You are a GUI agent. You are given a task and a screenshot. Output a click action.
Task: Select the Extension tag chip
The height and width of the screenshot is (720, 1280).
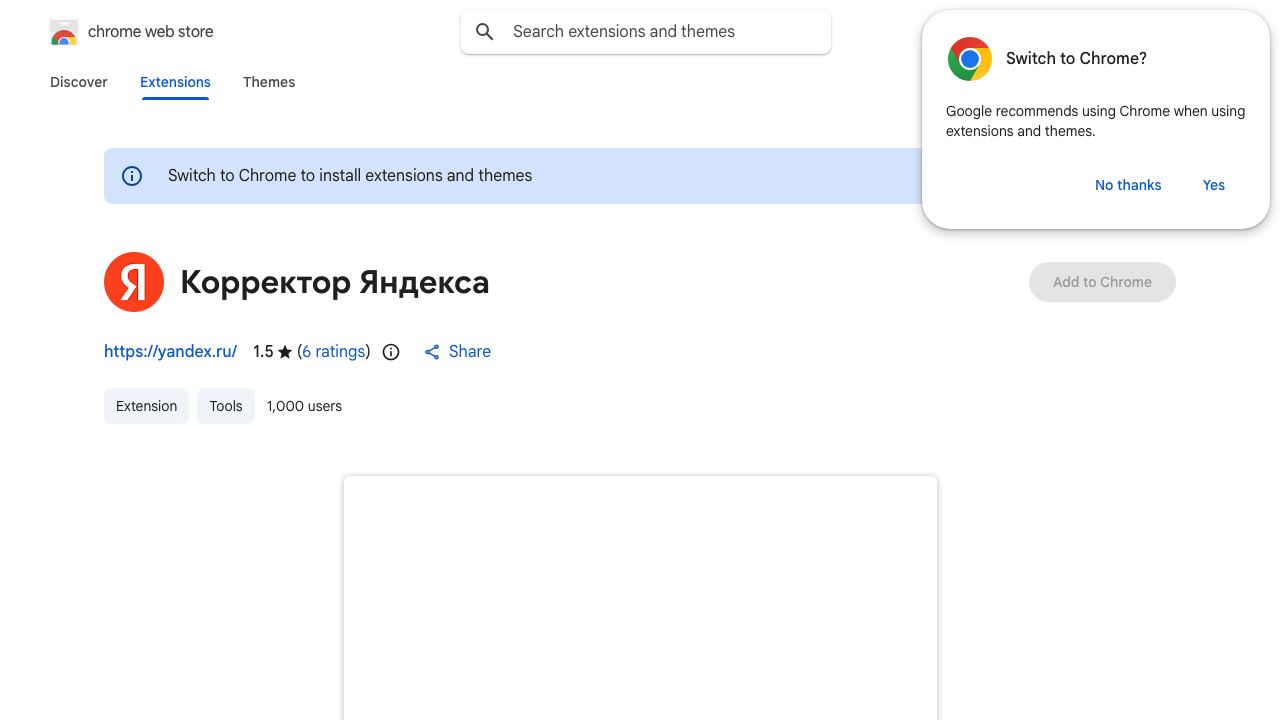146,406
